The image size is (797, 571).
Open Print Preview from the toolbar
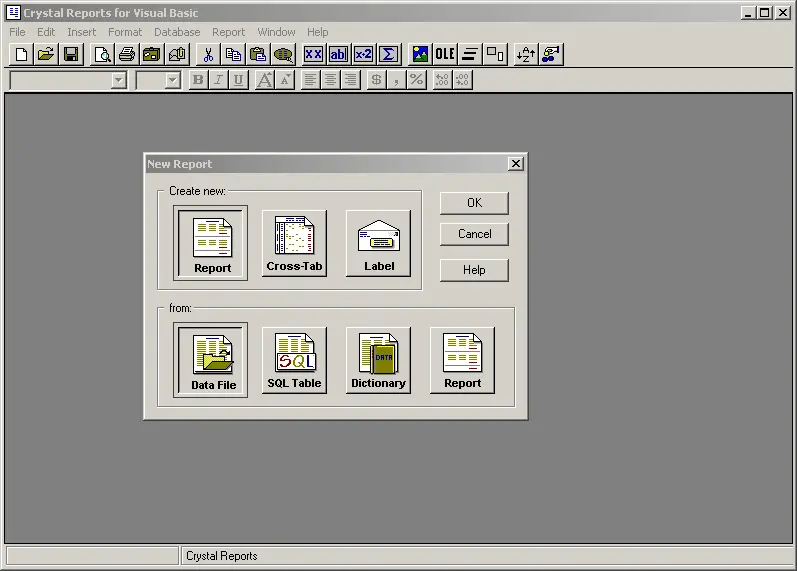pyautogui.click(x=102, y=54)
